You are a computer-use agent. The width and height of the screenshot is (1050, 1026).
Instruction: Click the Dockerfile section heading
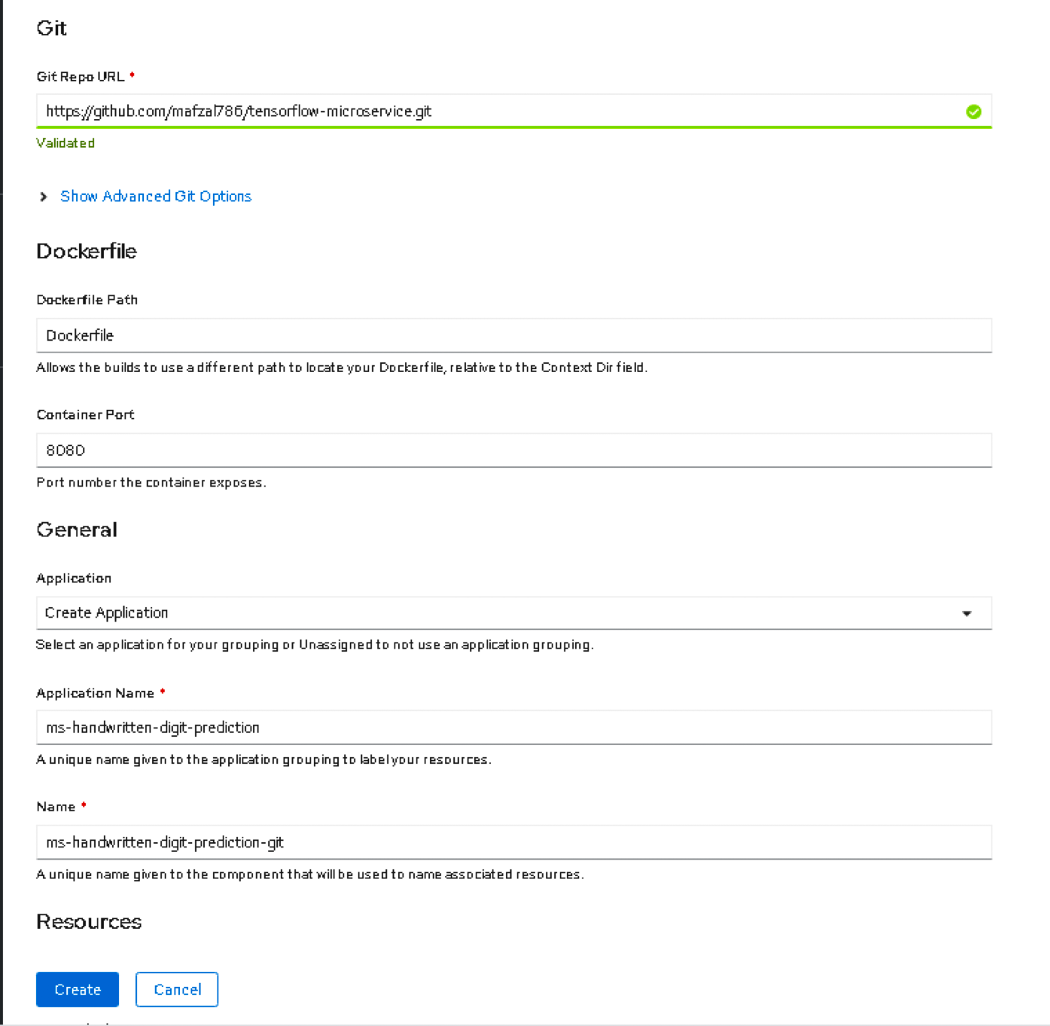pos(87,251)
